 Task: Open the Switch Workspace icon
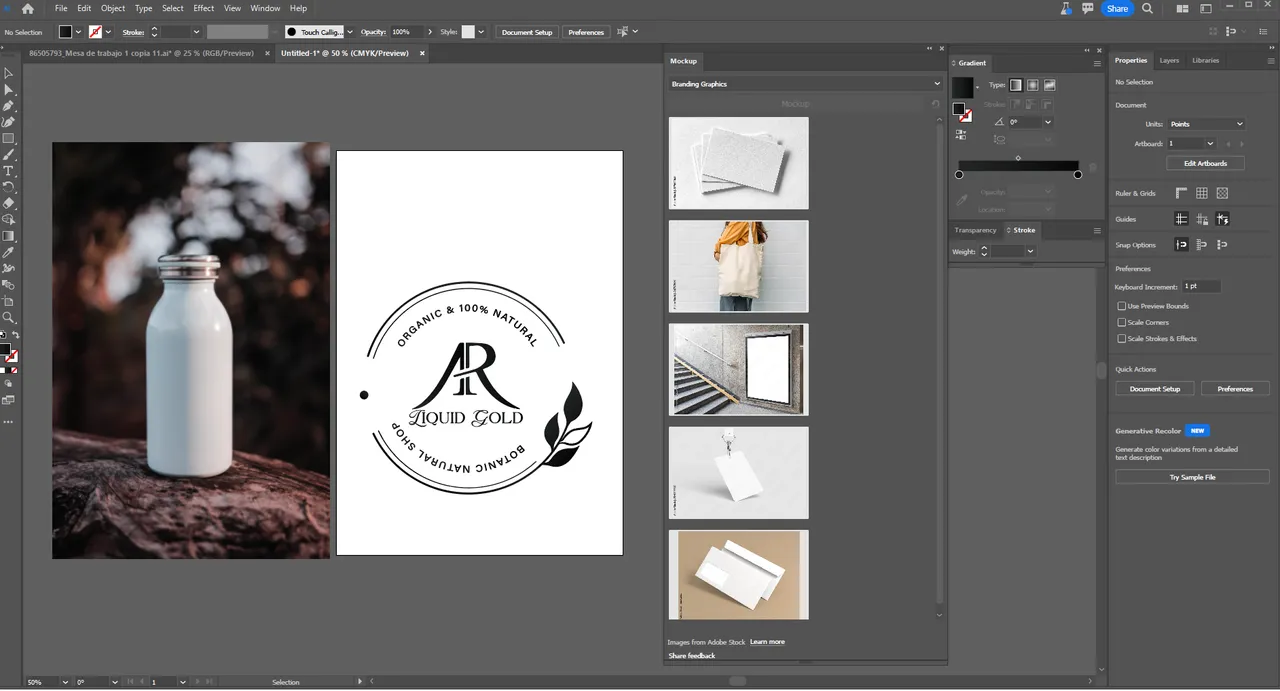pos(1205,8)
